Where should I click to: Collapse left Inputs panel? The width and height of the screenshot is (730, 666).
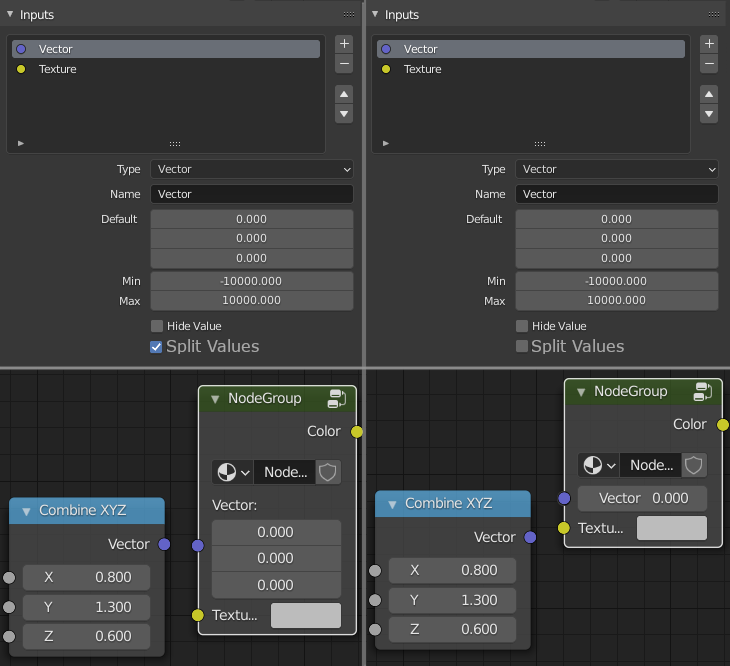(10, 14)
